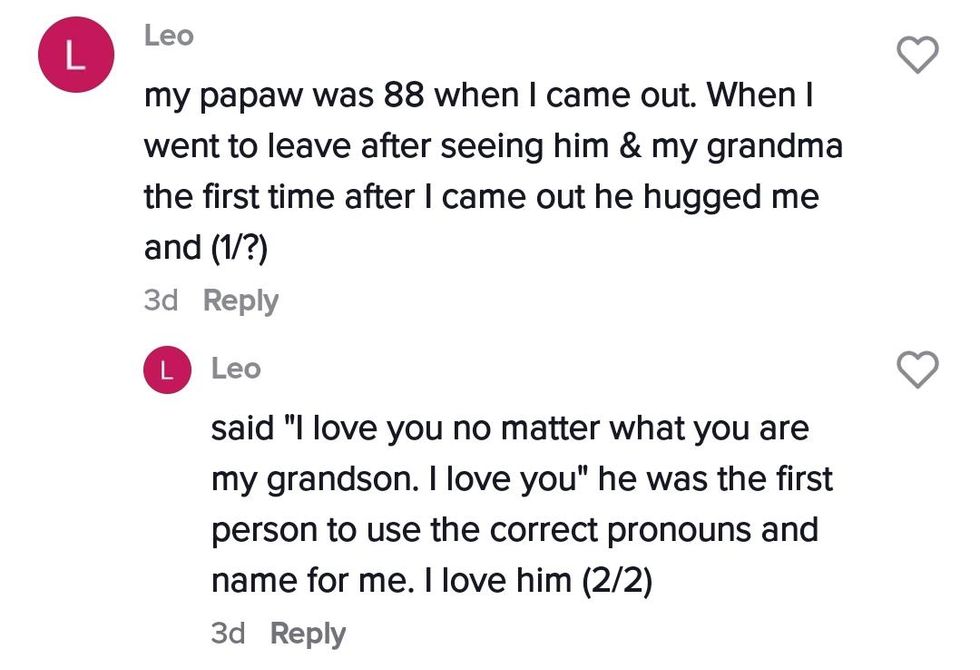This screenshot has width=980, height=670.
Task: Select the "my papaw was 88" text line
Action: [x=481, y=97]
